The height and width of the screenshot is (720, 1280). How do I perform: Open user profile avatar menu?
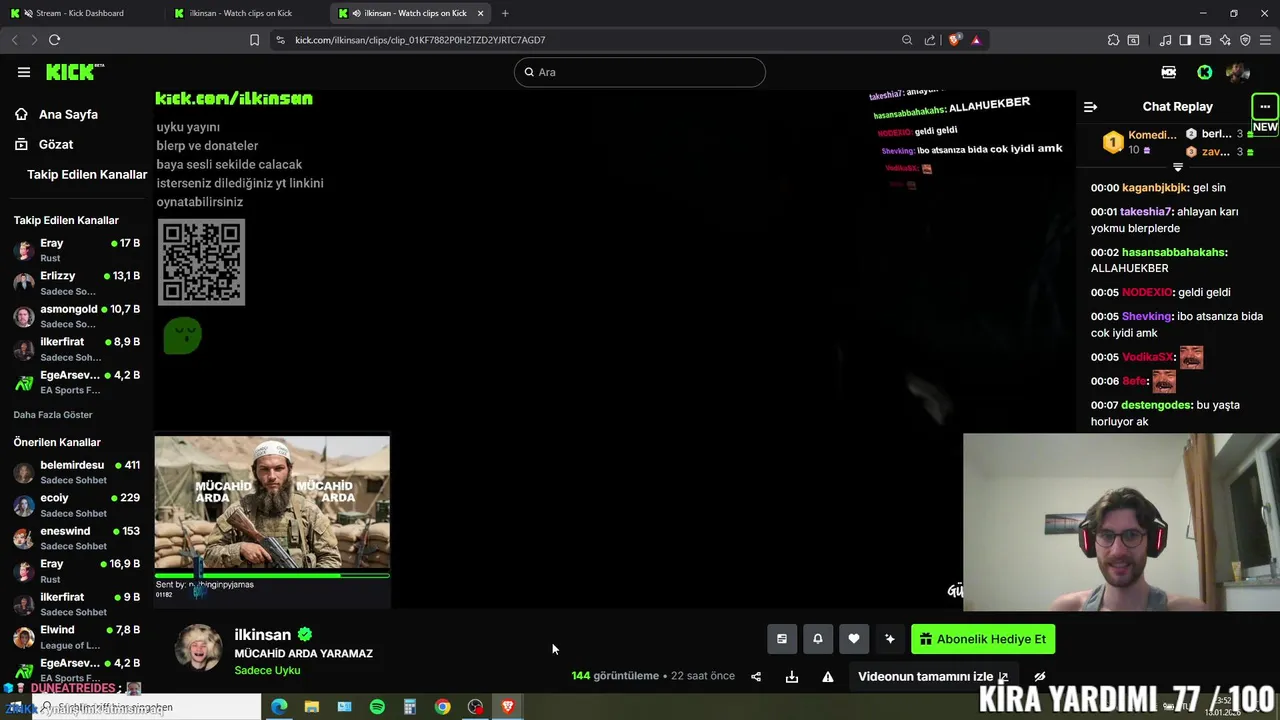[x=1238, y=72]
